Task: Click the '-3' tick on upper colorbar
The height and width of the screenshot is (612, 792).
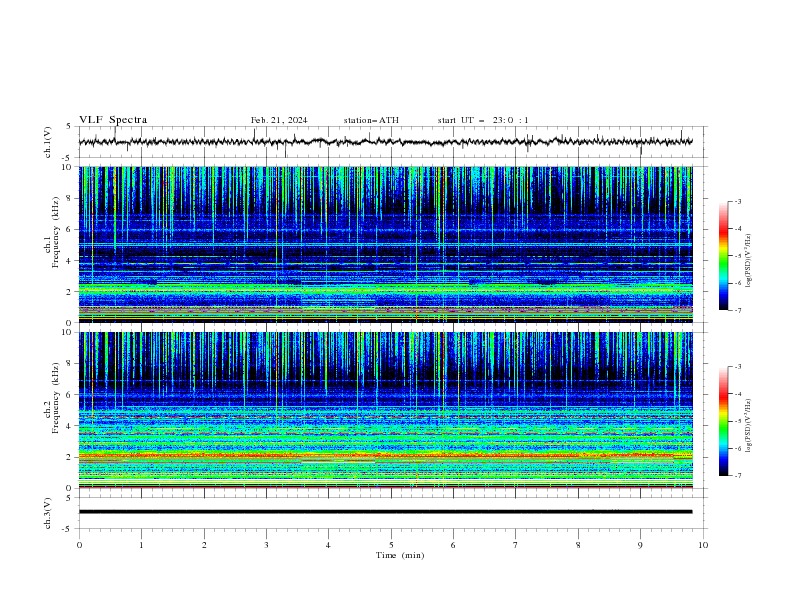Action: 737,201
